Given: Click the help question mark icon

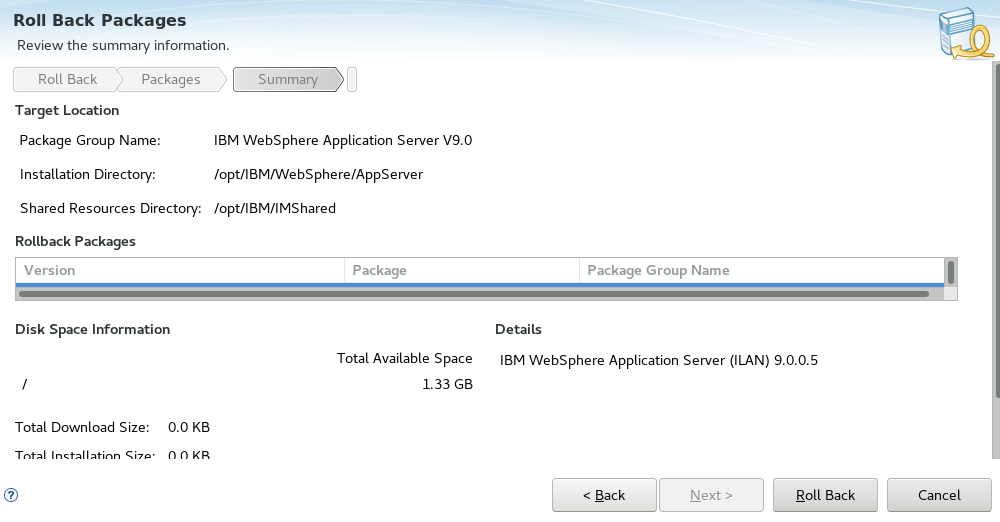Looking at the screenshot, I should pyautogui.click(x=11, y=495).
